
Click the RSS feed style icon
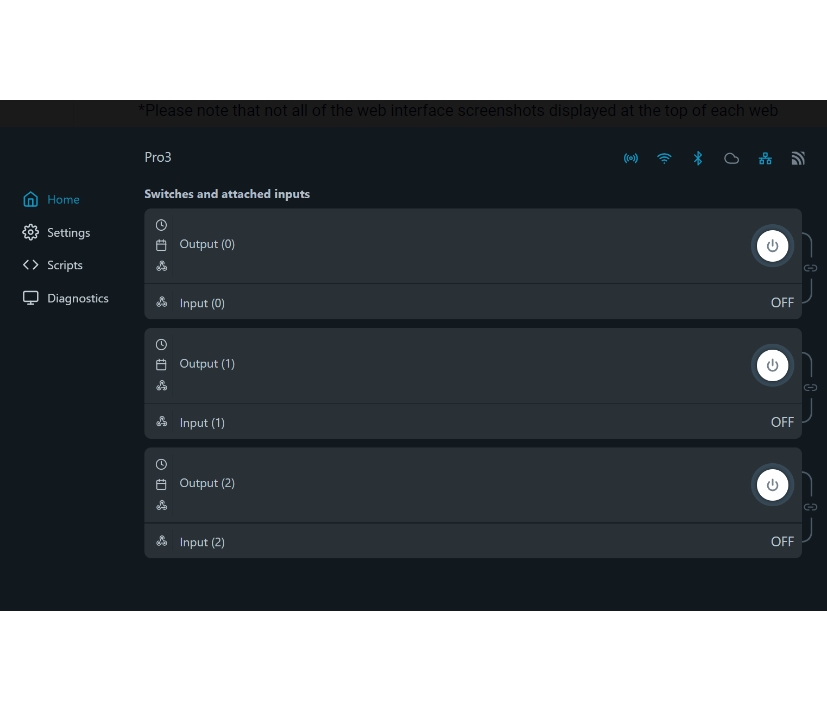tap(798, 158)
